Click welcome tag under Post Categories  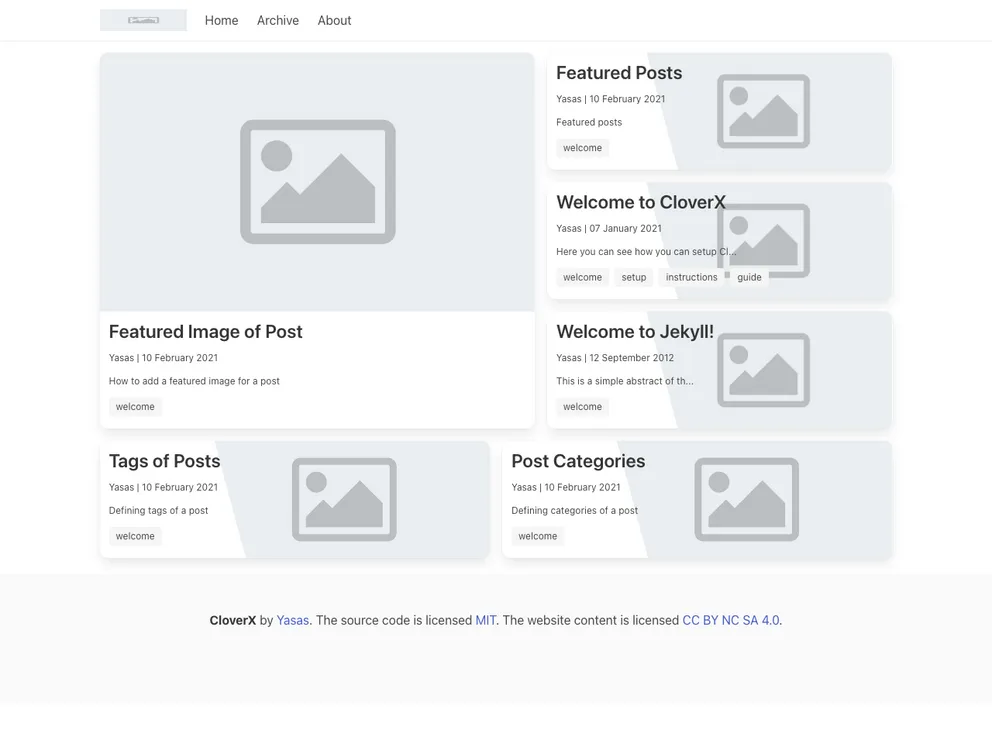(537, 536)
